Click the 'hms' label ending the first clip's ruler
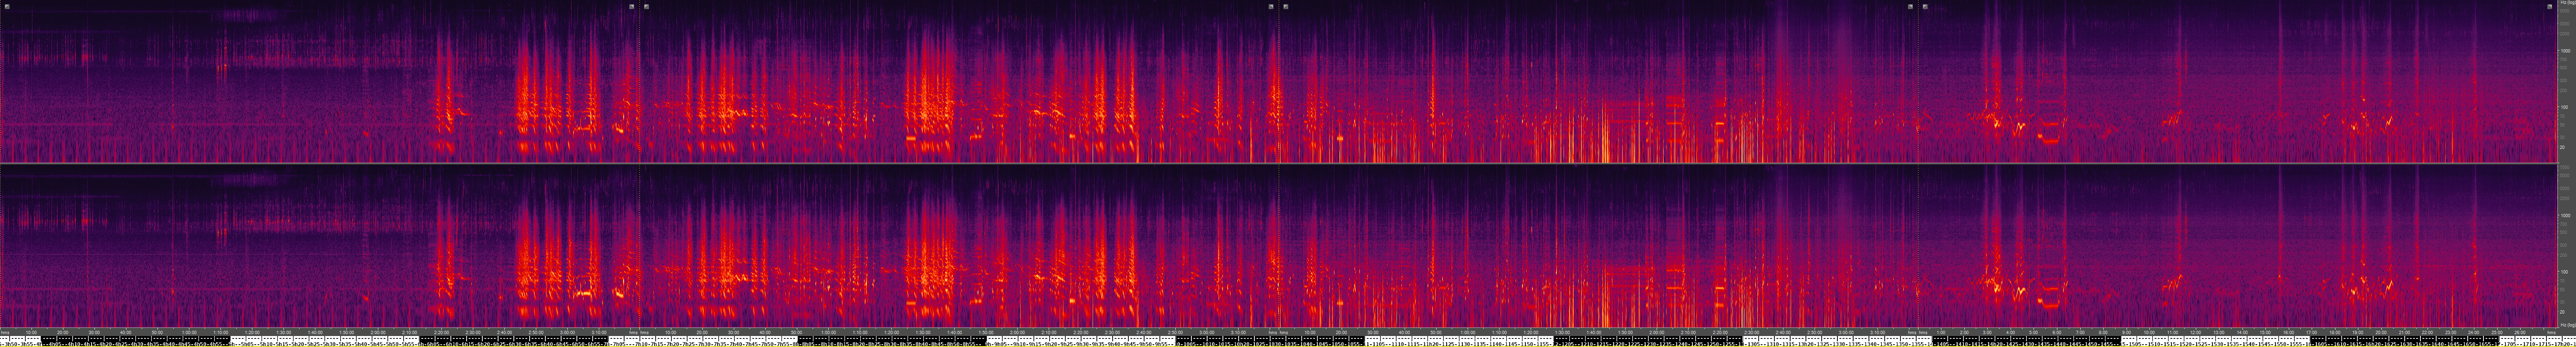The image size is (2576, 347). [x=632, y=332]
